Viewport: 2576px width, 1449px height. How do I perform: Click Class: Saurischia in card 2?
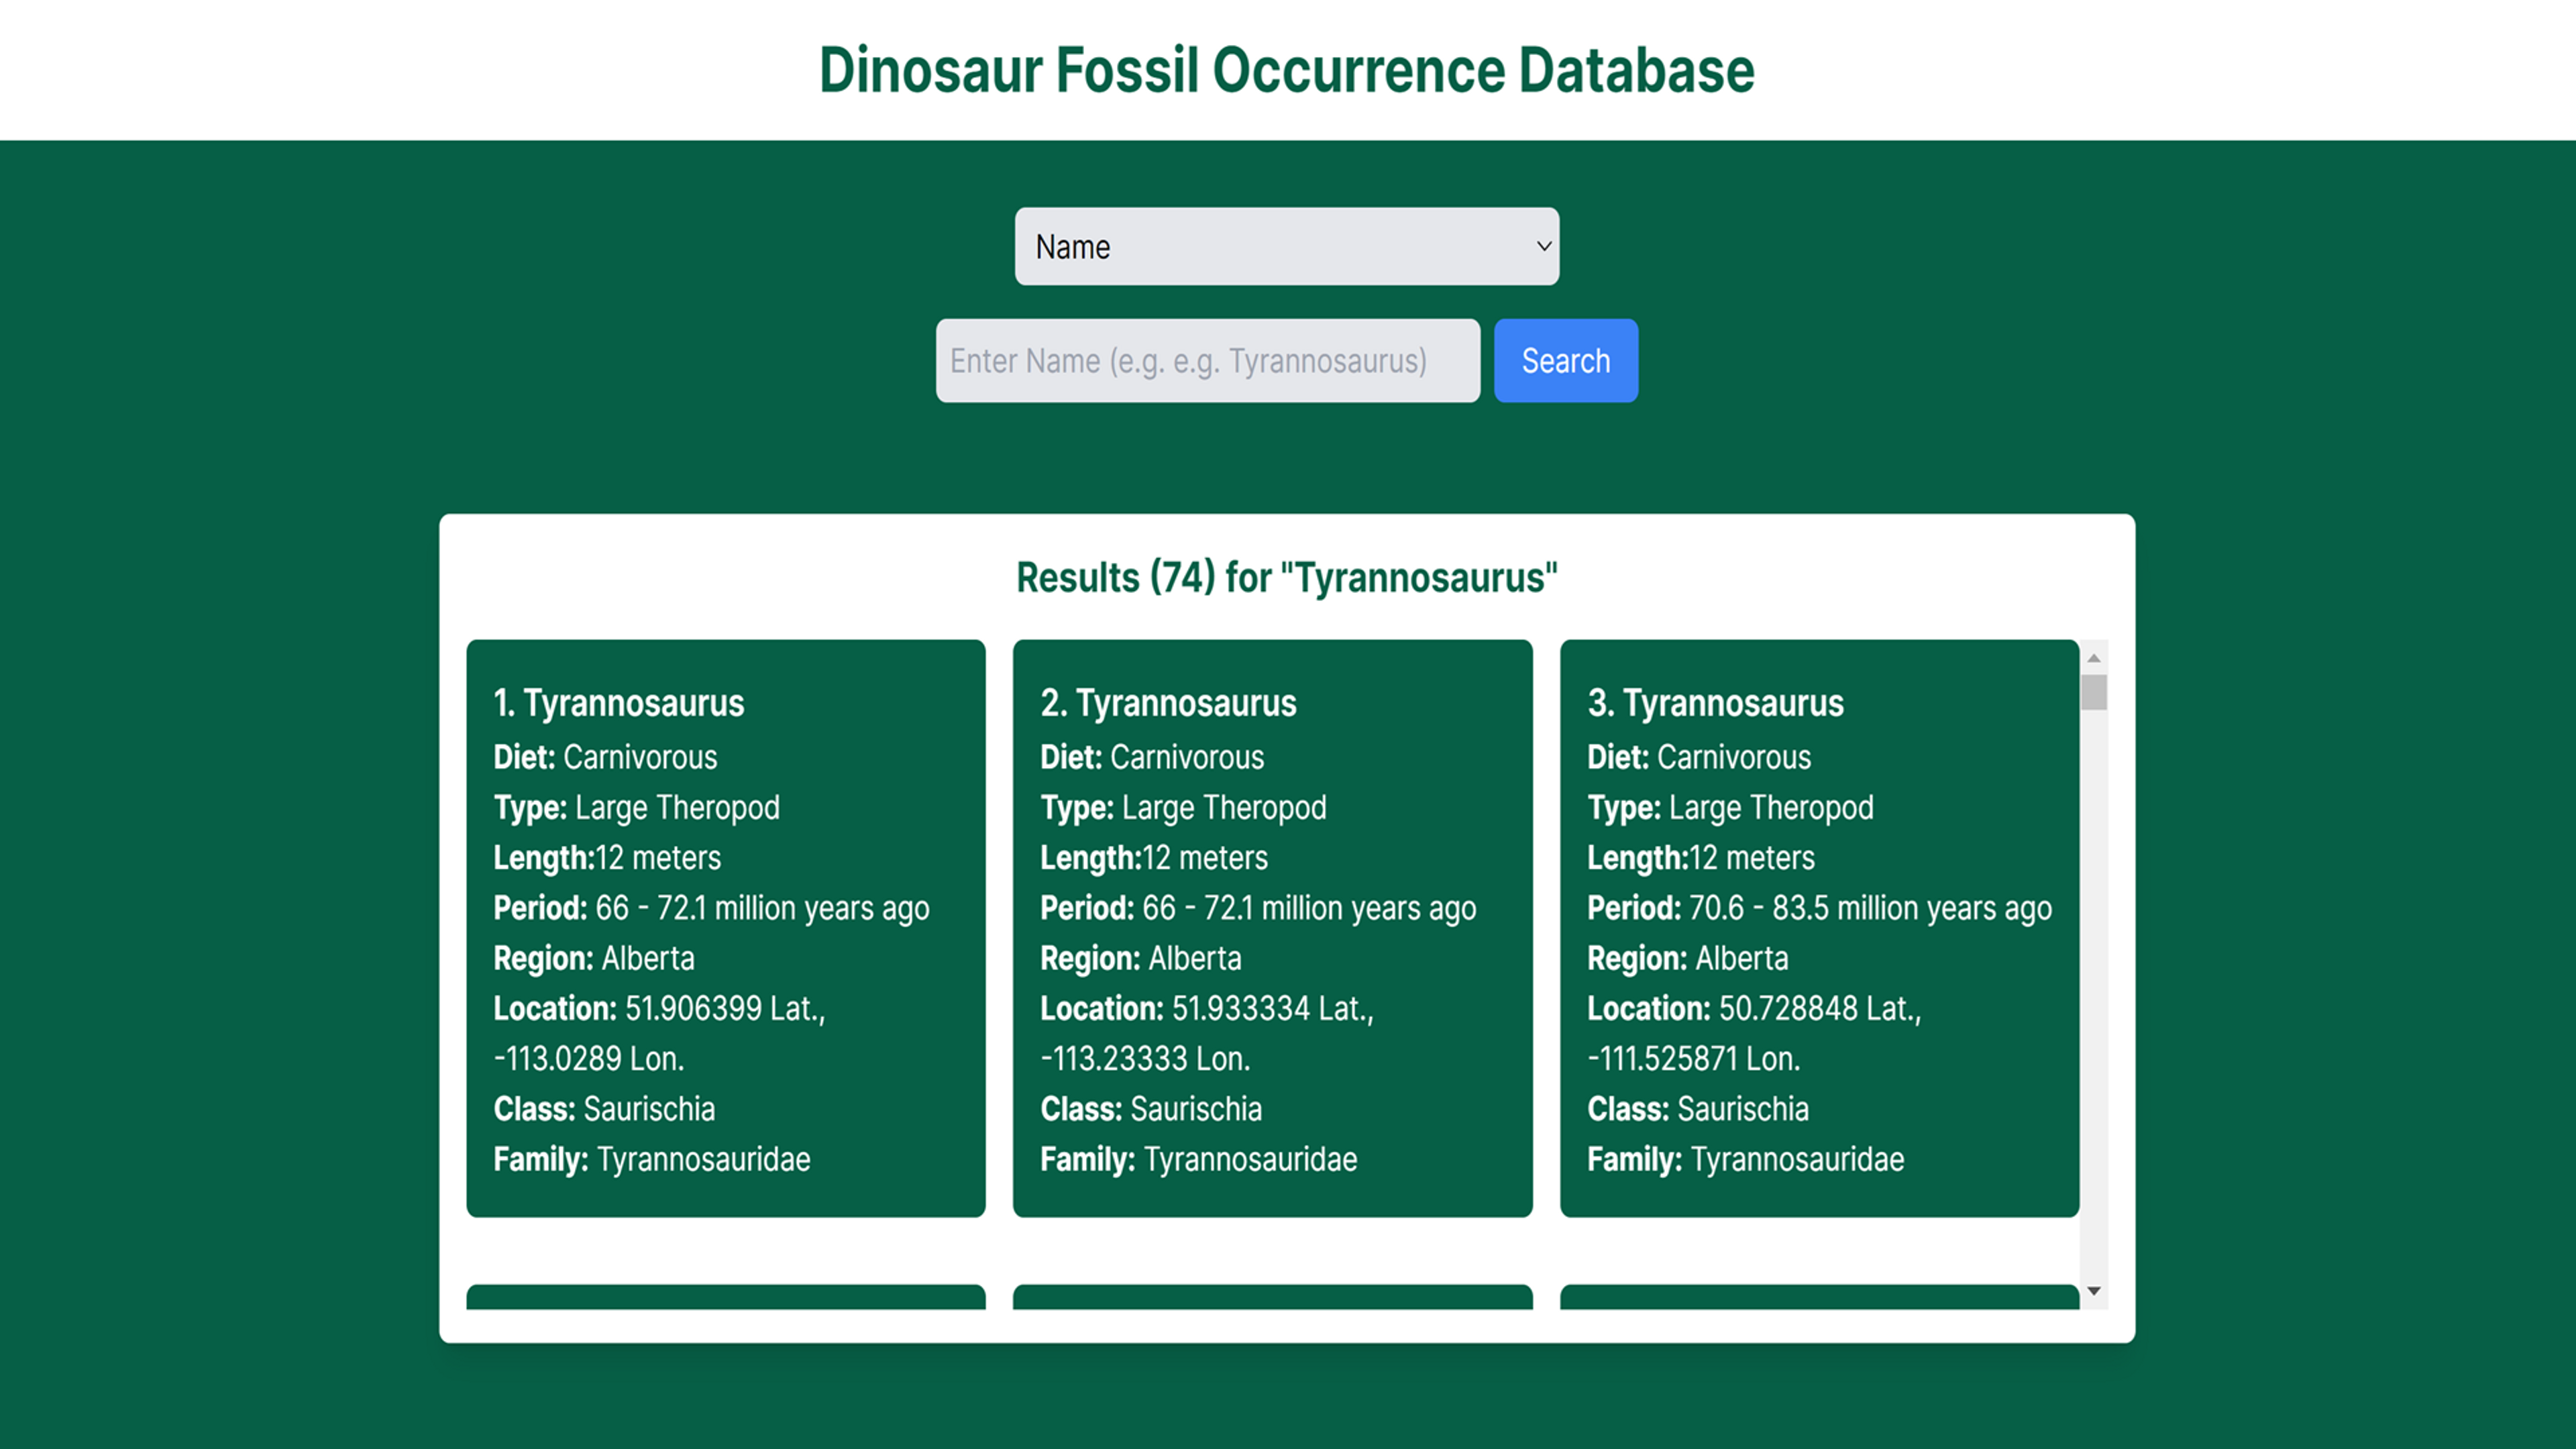click(1151, 1109)
